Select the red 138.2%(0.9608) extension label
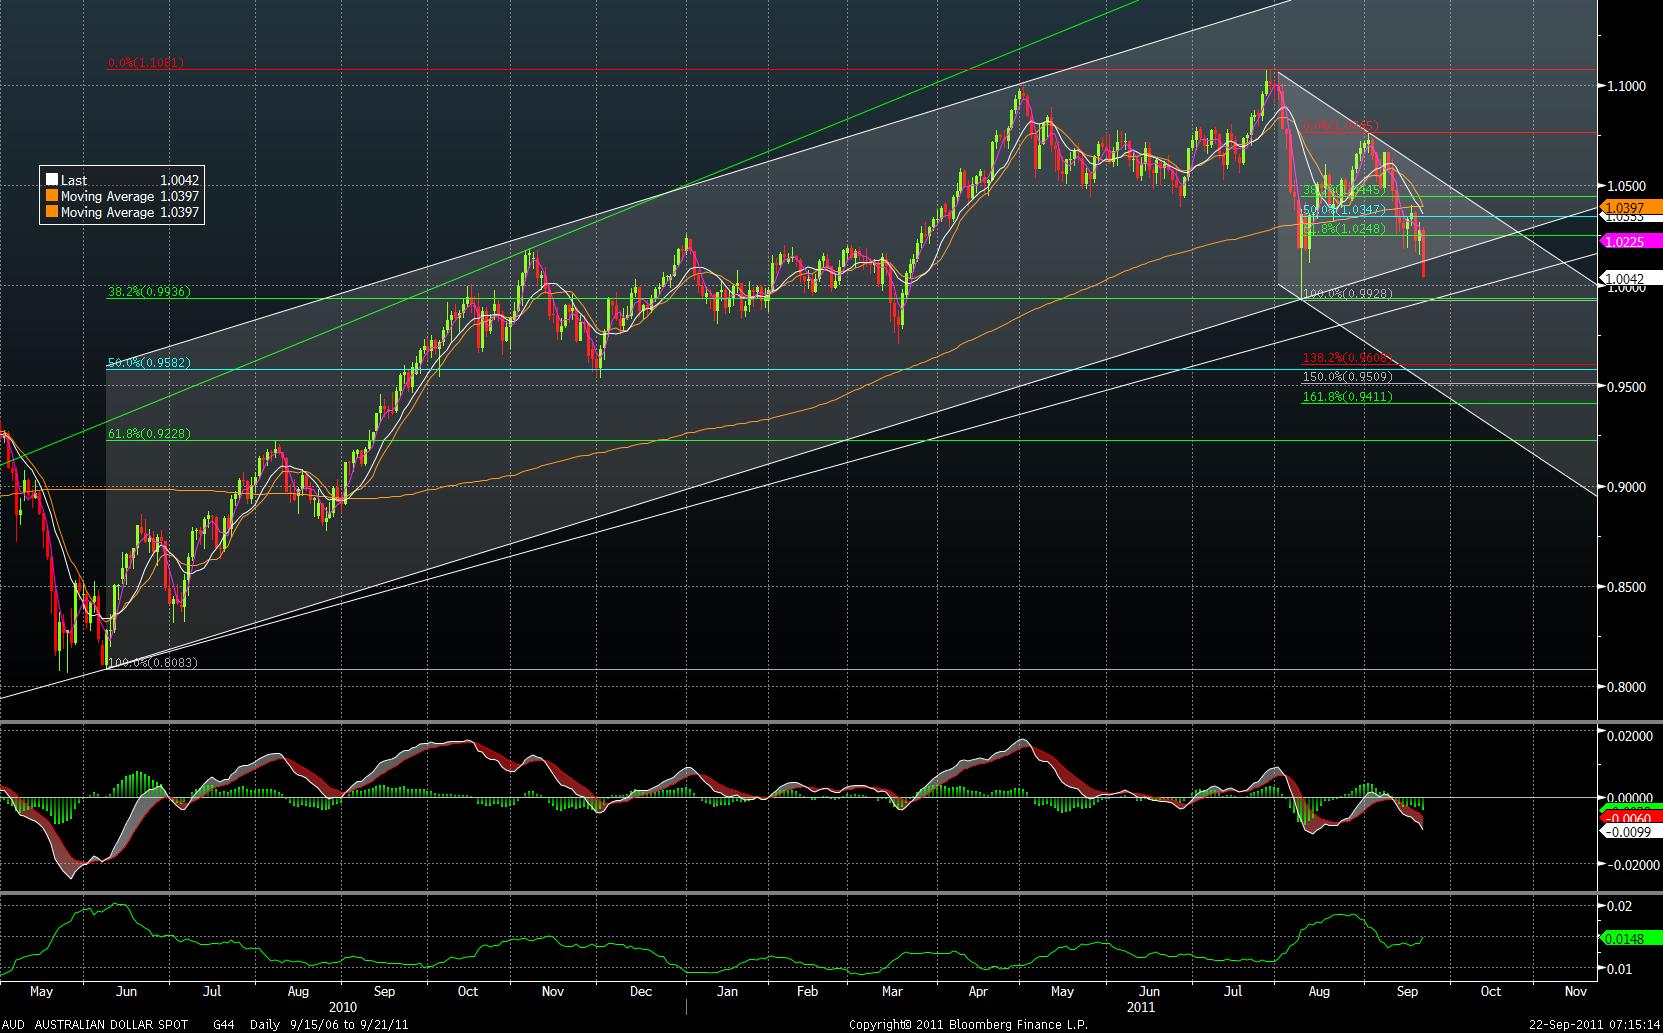This screenshot has height=1033, width=1663. 1347,358
